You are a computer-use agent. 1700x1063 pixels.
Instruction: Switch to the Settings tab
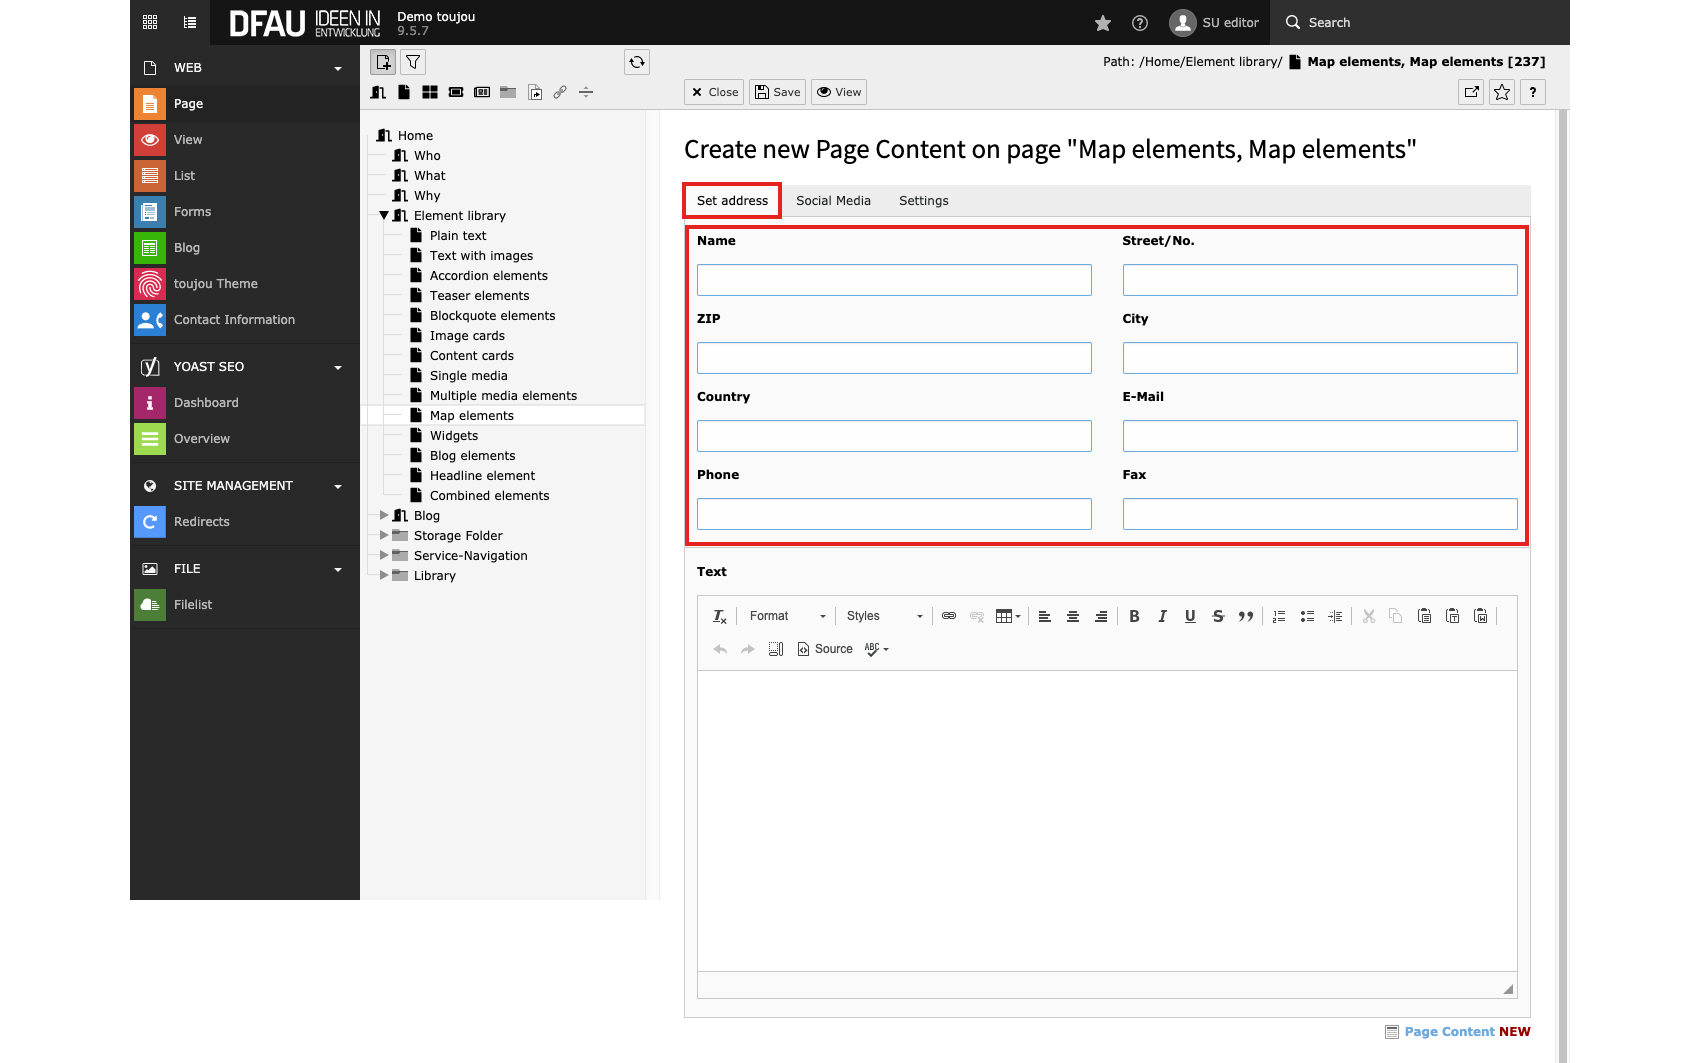coord(923,201)
